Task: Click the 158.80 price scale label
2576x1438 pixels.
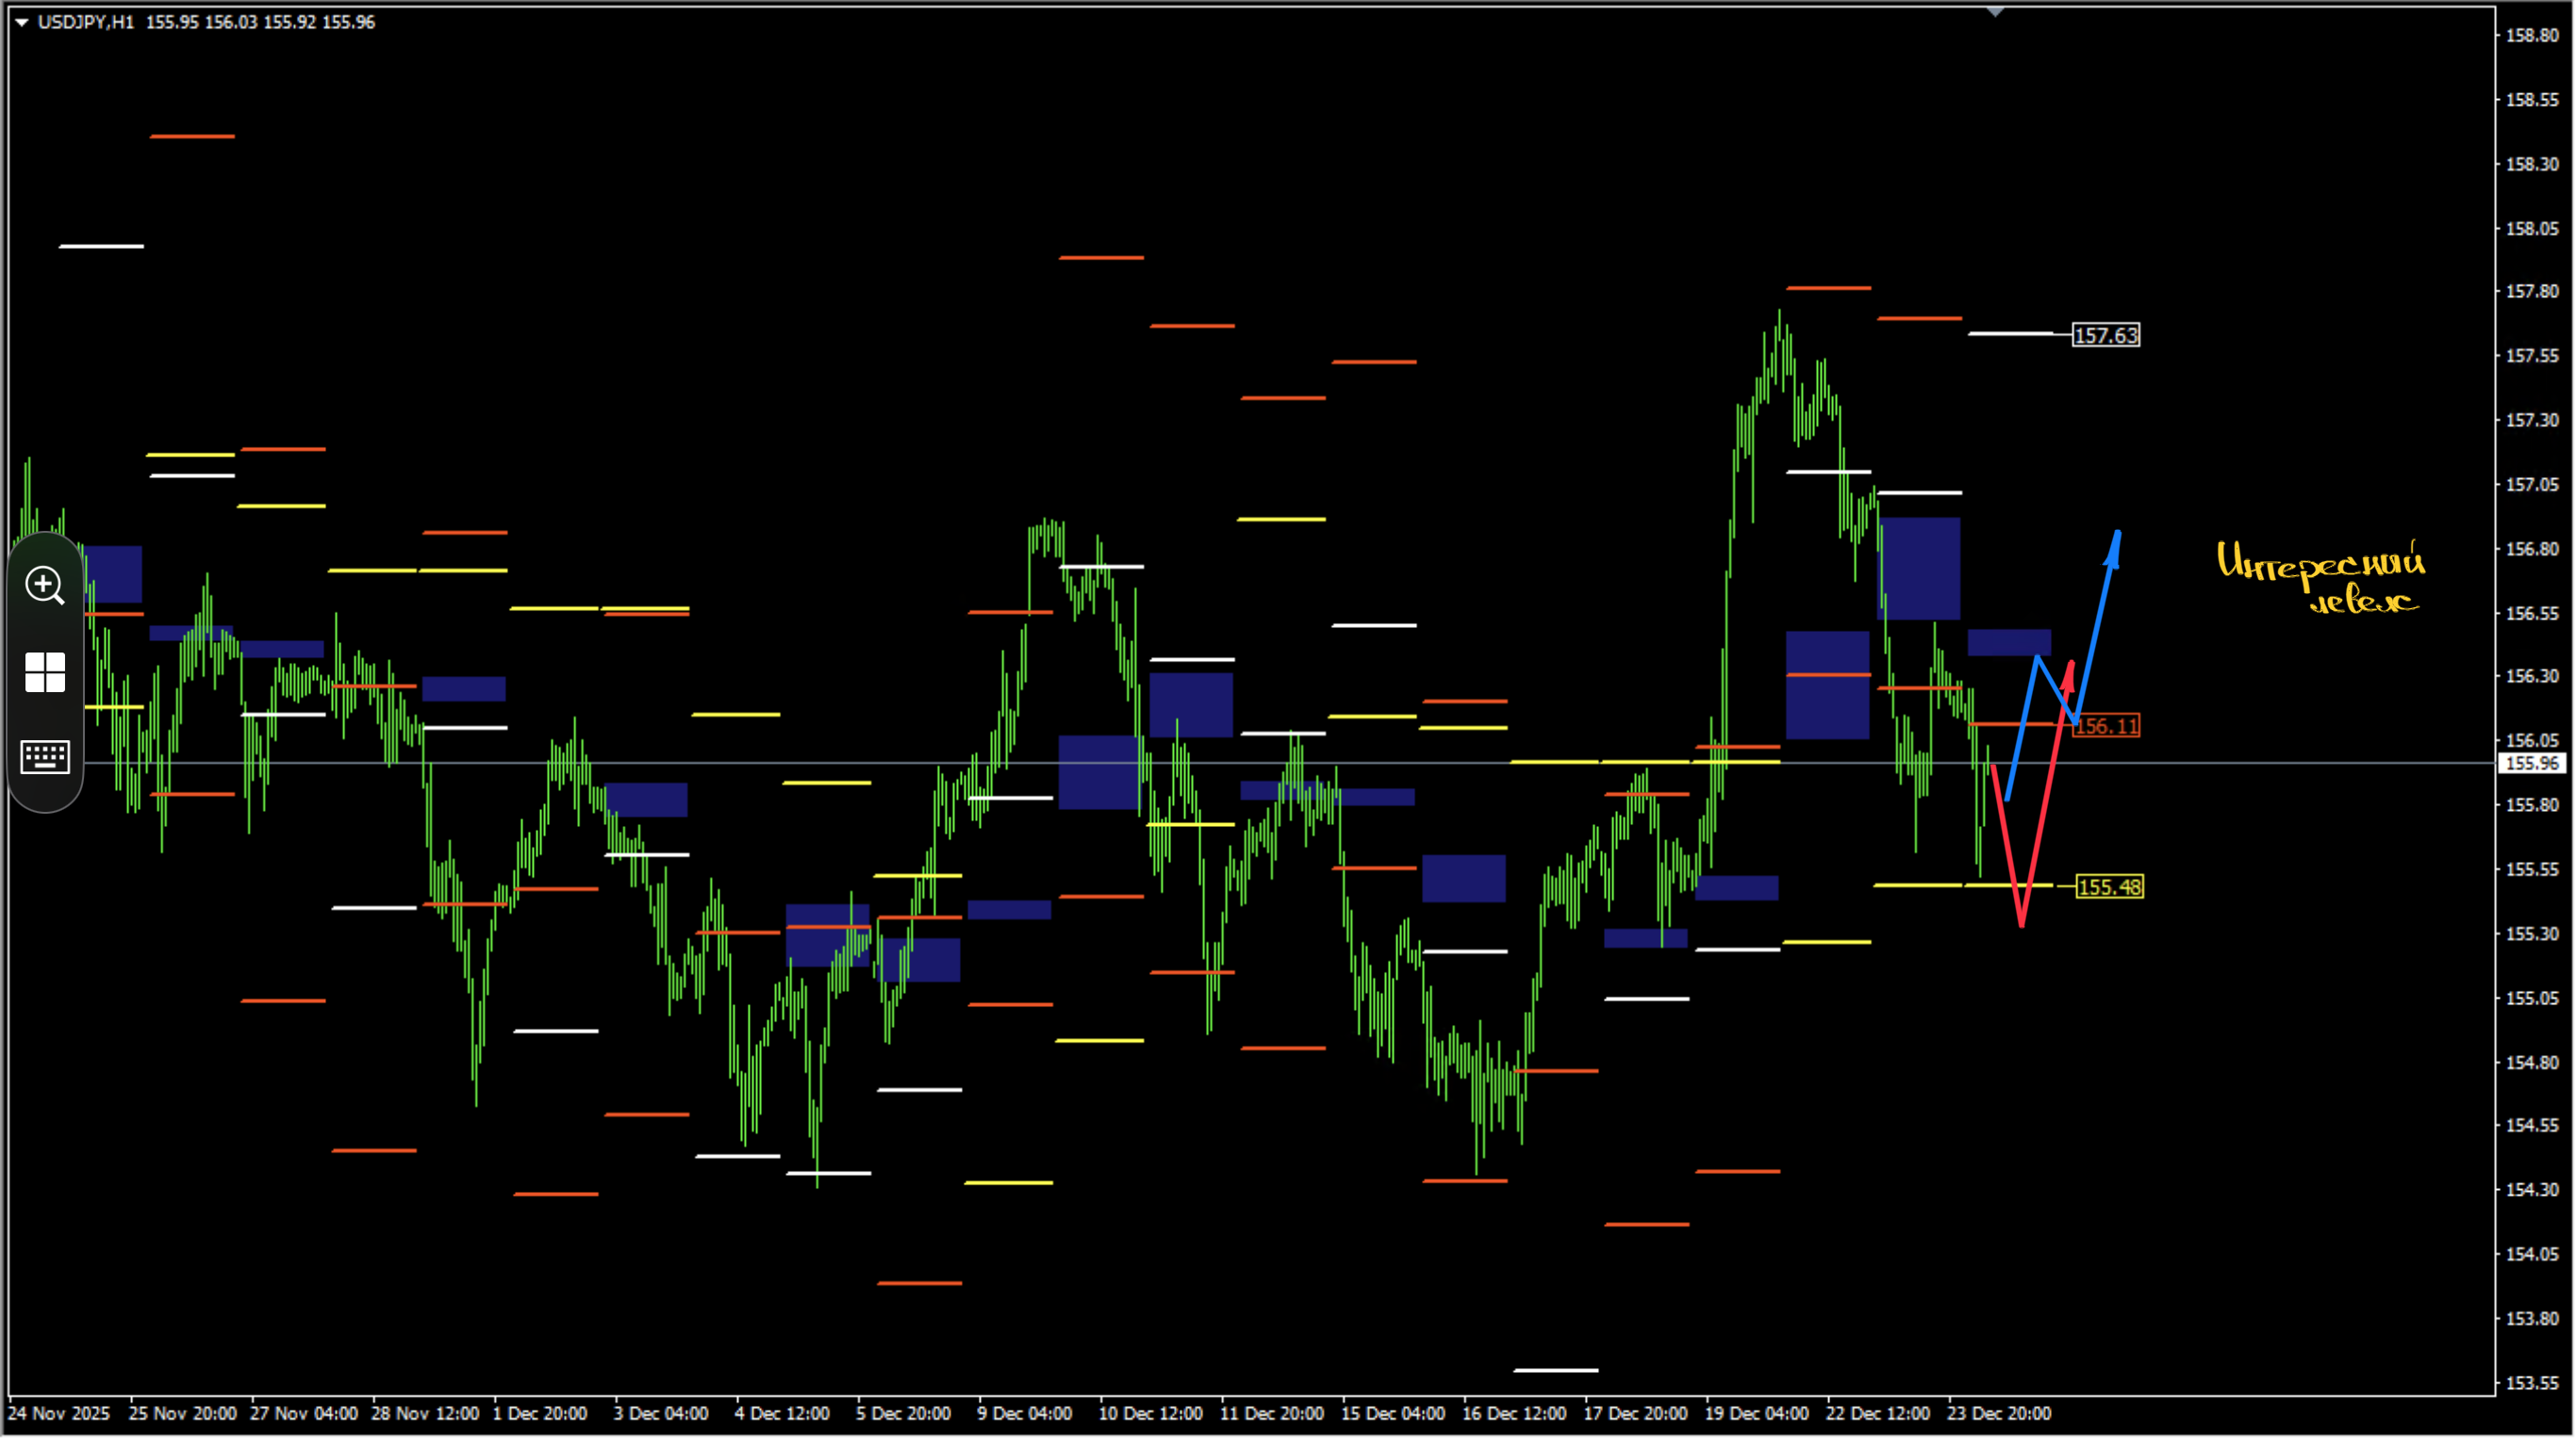Action: [x=2532, y=35]
